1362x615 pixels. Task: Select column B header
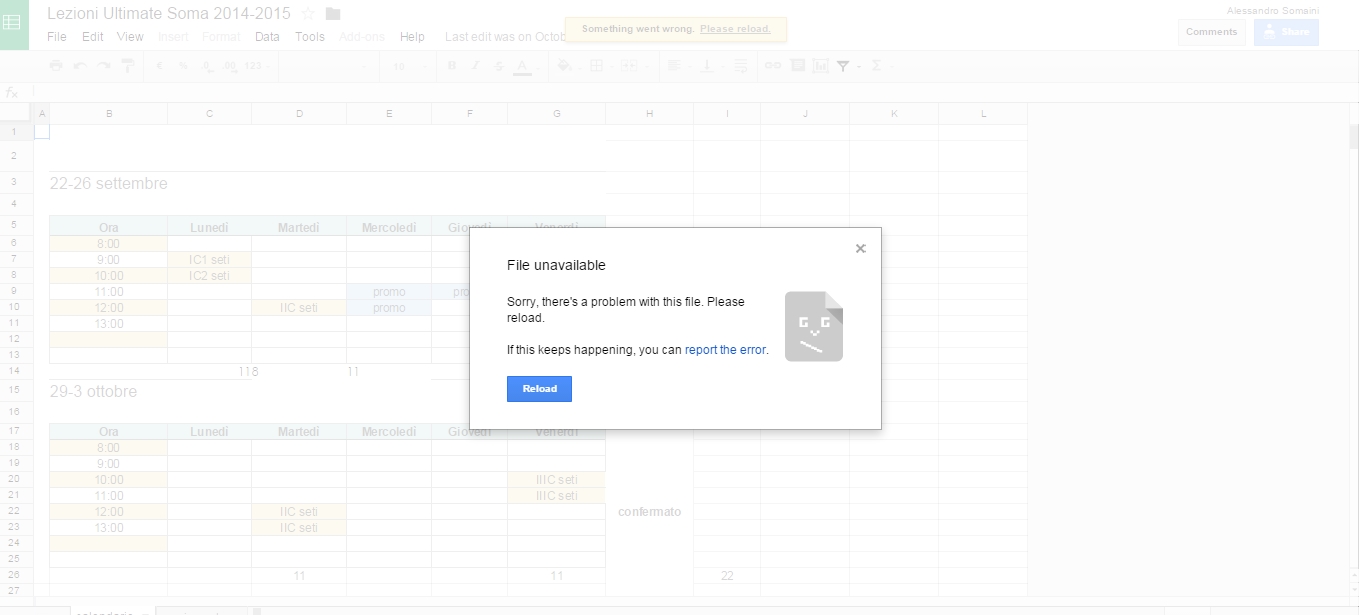(x=108, y=114)
